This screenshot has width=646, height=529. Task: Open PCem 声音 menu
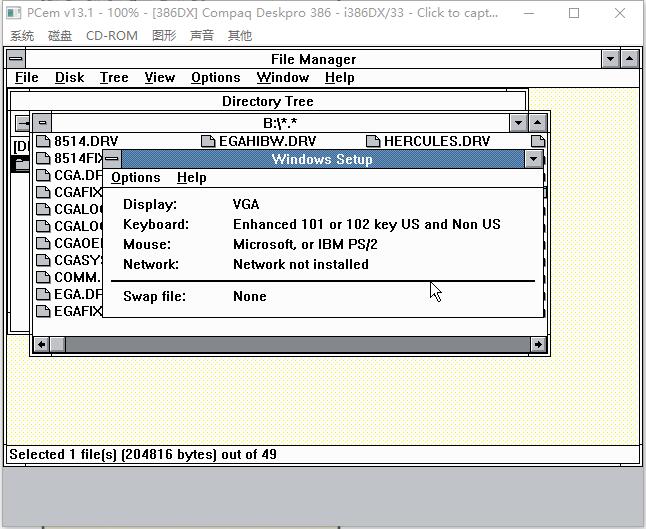202,36
